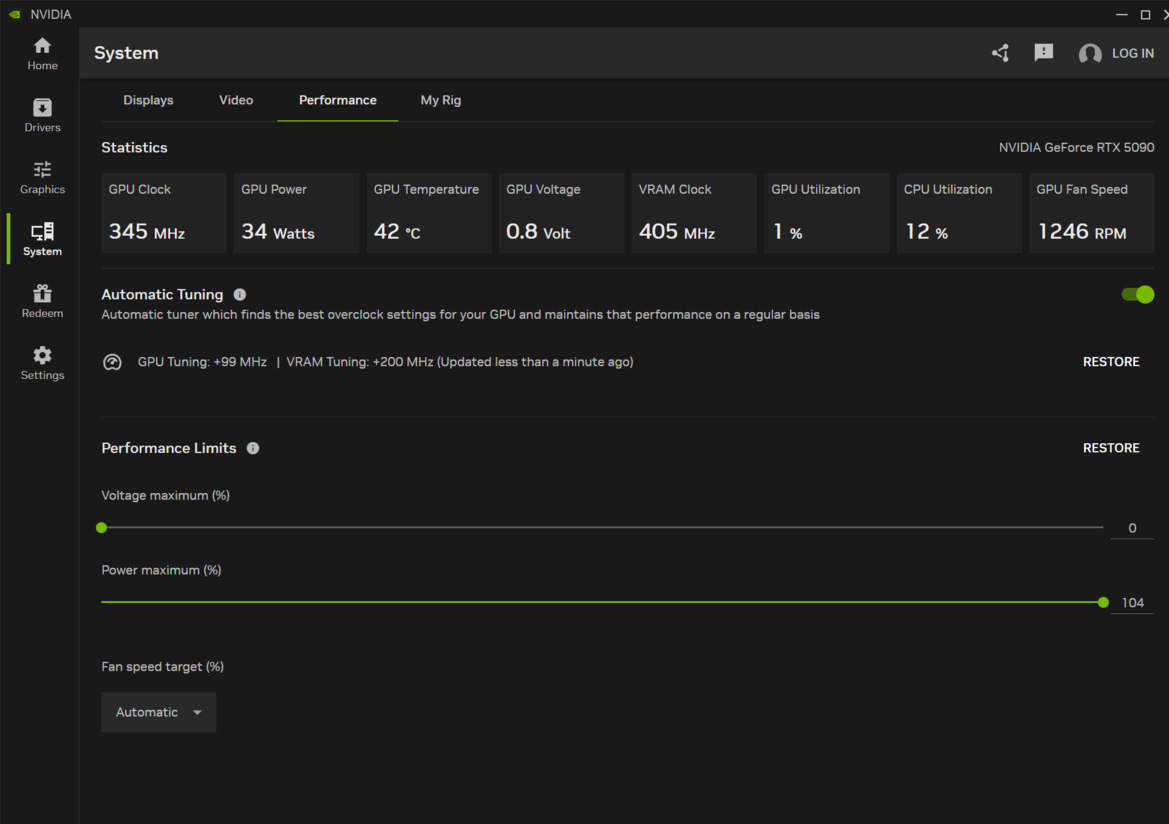Click the Power maximum (%) label
The image size is (1169, 824).
pos(161,570)
